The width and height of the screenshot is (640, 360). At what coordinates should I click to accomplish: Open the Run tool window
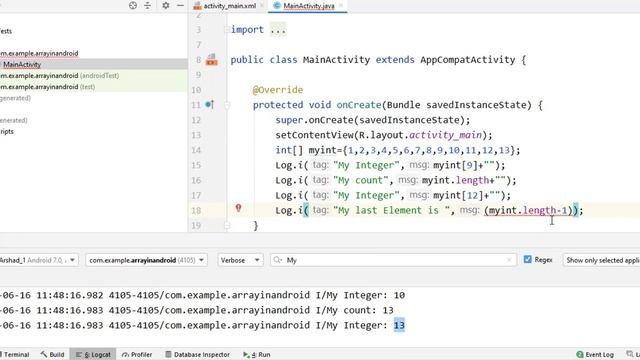257,354
